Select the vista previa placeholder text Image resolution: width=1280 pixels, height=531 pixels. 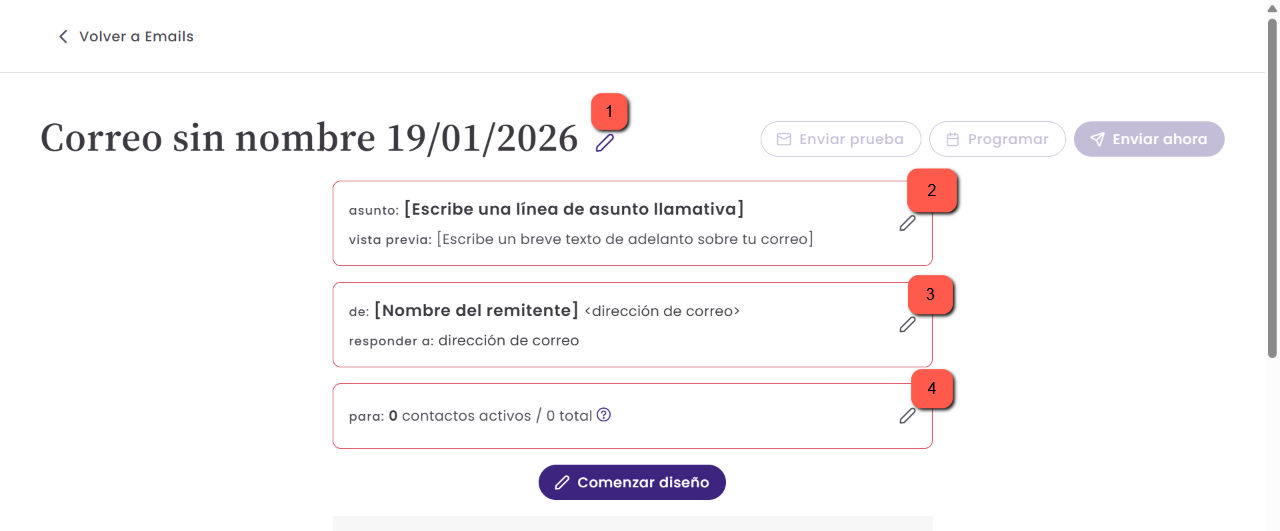click(x=625, y=239)
